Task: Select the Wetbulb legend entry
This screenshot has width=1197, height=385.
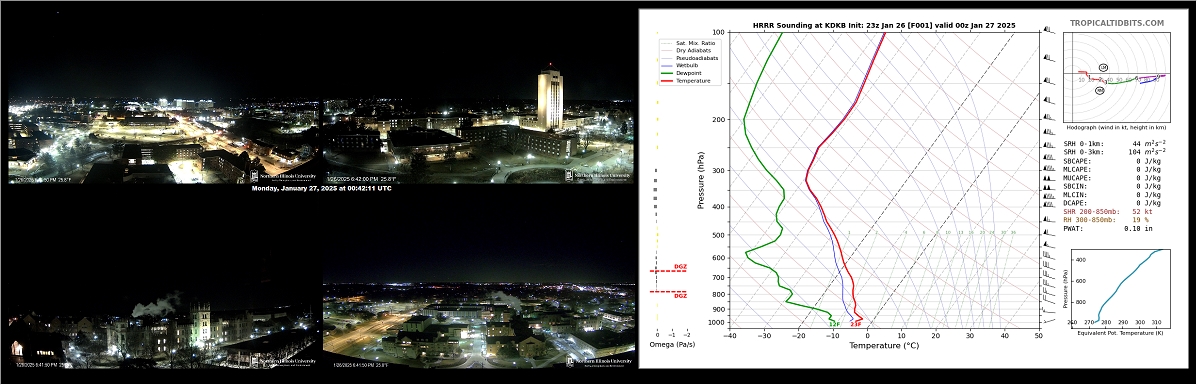Action: [683, 66]
